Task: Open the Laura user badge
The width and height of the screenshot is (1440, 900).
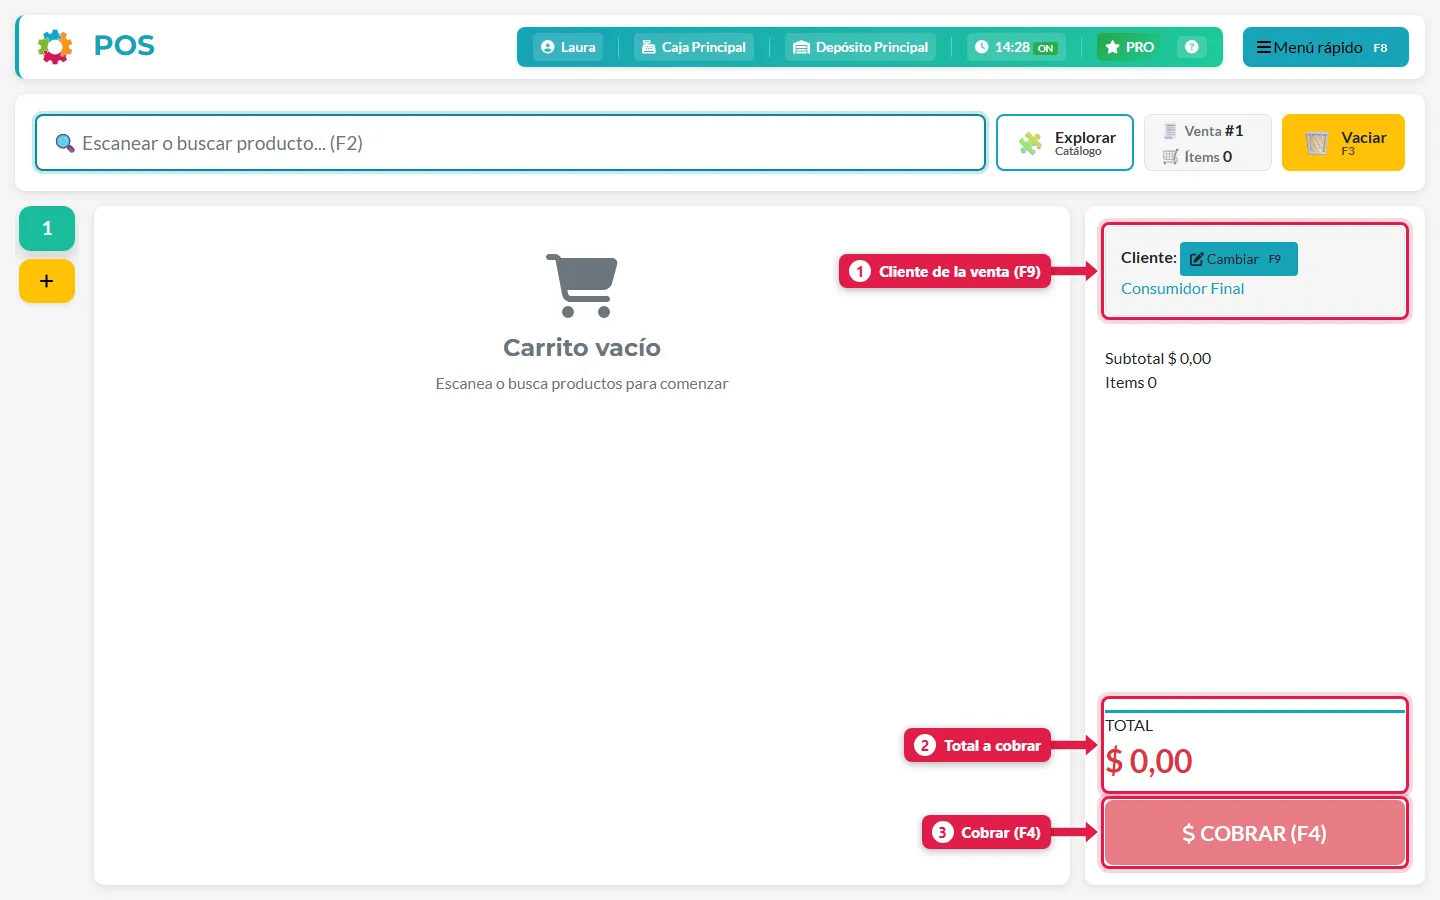Action: 568,47
